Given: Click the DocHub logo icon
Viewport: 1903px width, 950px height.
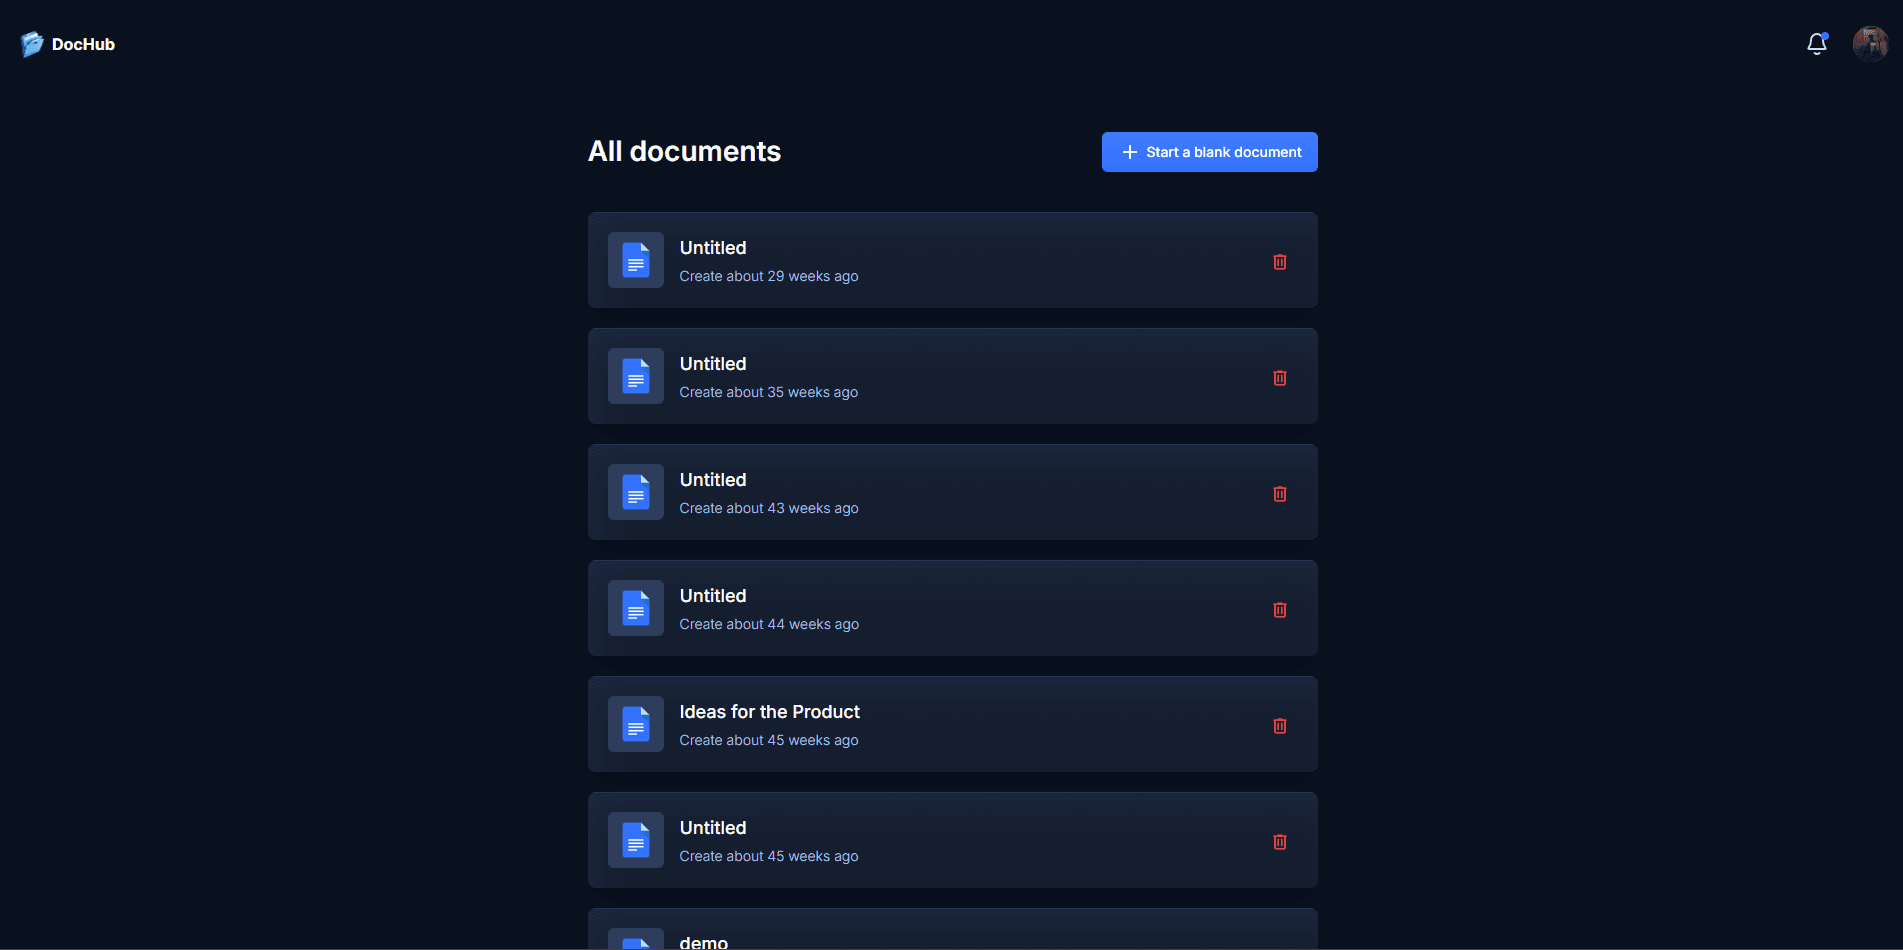Looking at the screenshot, I should point(32,44).
